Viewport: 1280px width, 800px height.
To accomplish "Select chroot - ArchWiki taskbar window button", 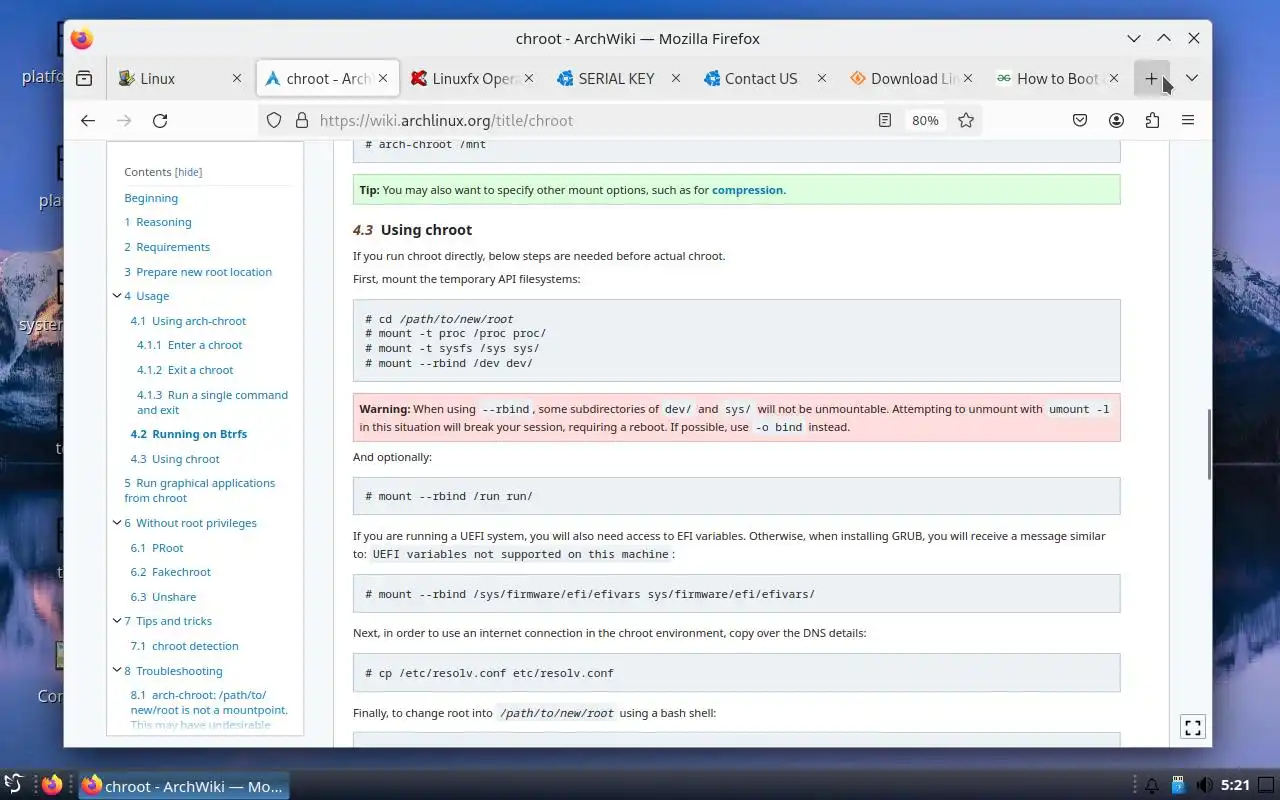I will (183, 786).
